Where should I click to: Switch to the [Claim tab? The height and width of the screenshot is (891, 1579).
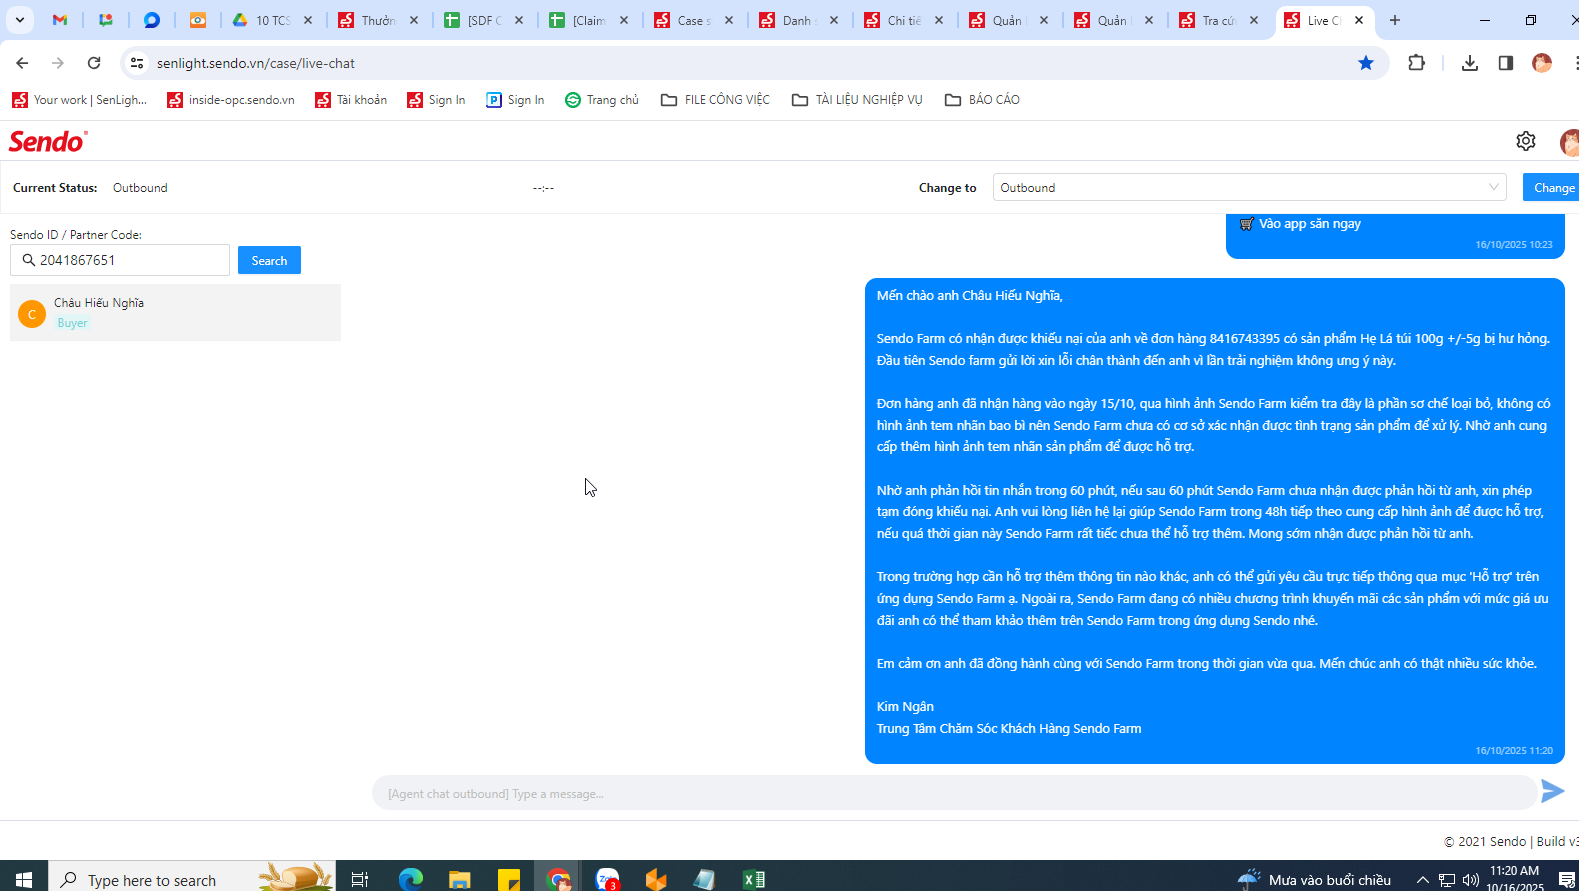click(589, 20)
